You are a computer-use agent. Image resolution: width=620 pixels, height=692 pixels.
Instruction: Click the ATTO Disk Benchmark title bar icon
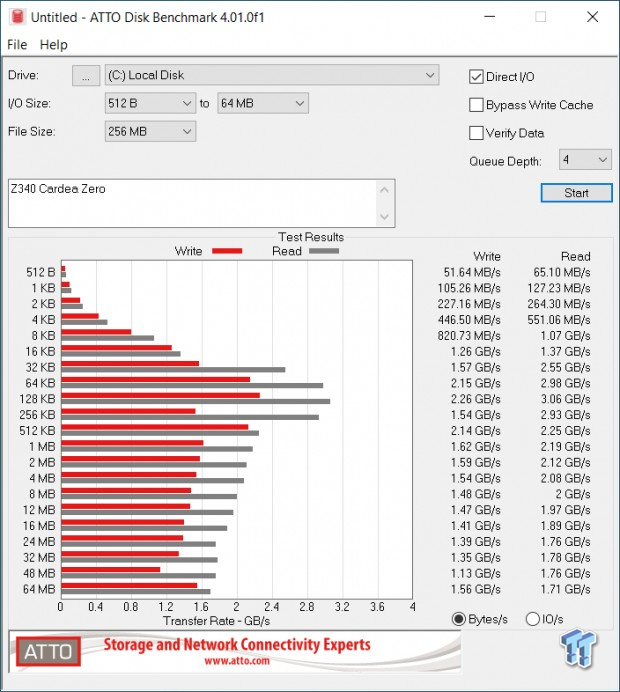tap(18, 17)
